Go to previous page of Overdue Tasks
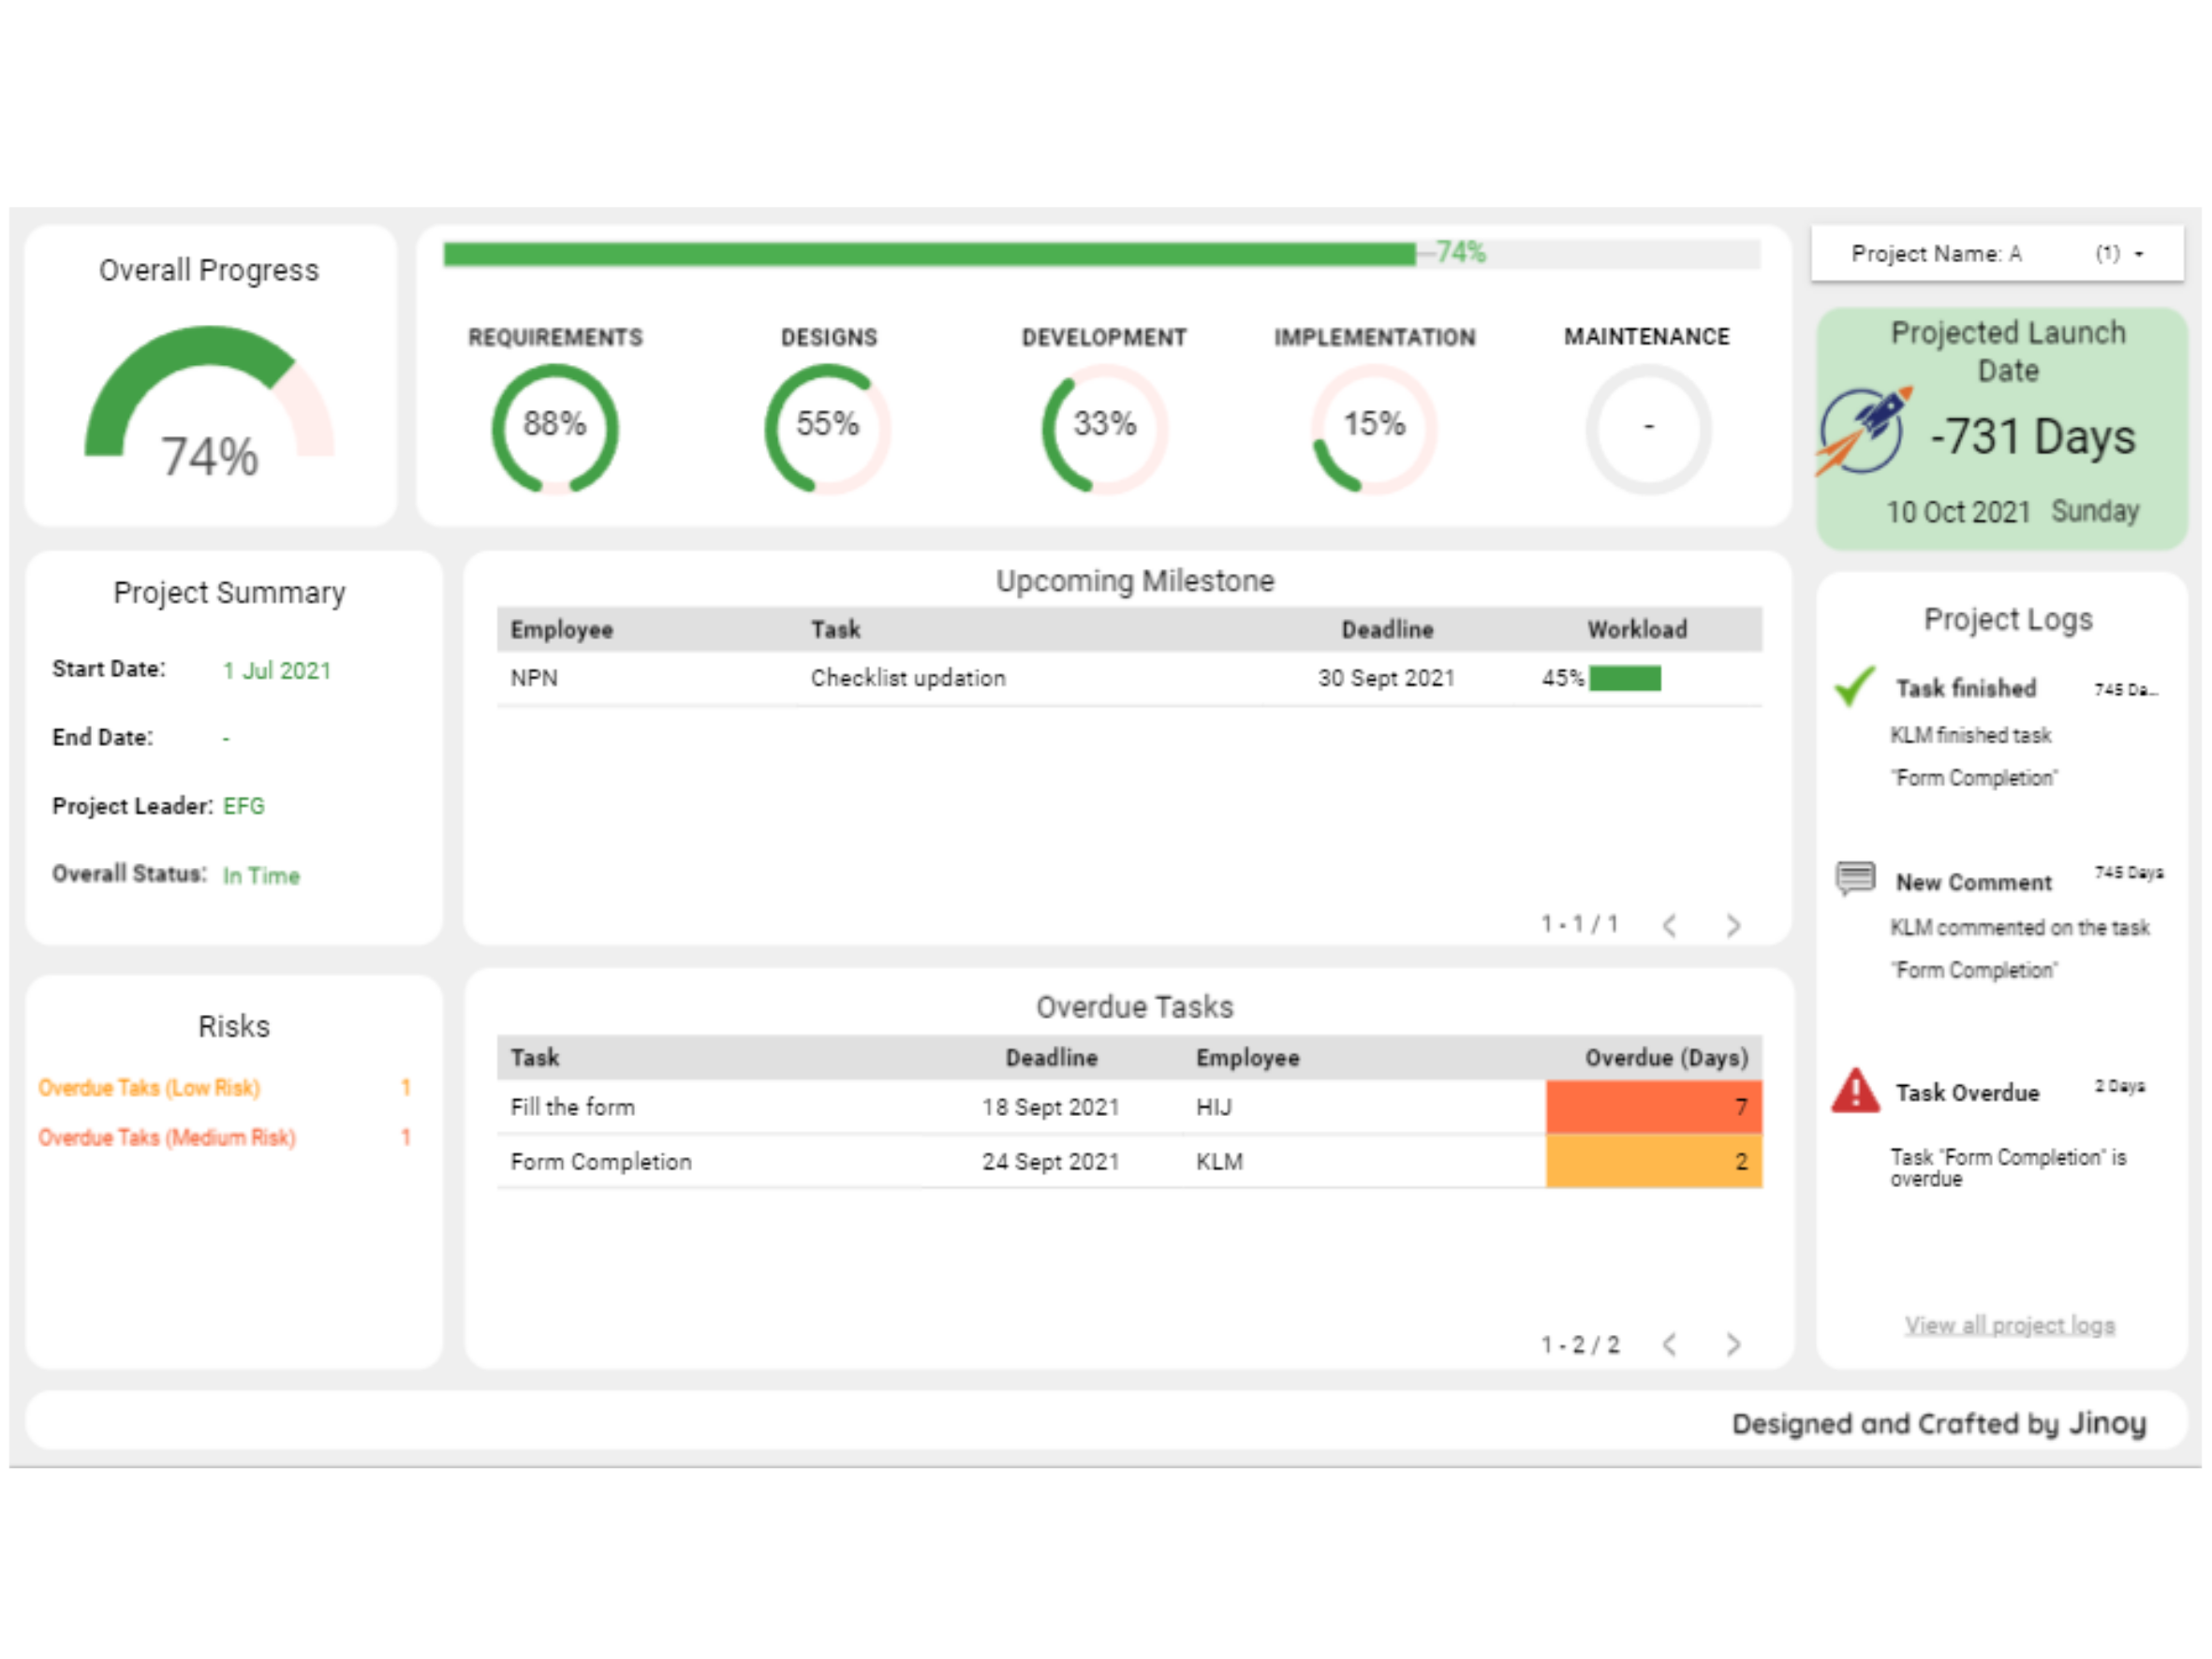The image size is (2212, 1659). pyautogui.click(x=1669, y=1344)
